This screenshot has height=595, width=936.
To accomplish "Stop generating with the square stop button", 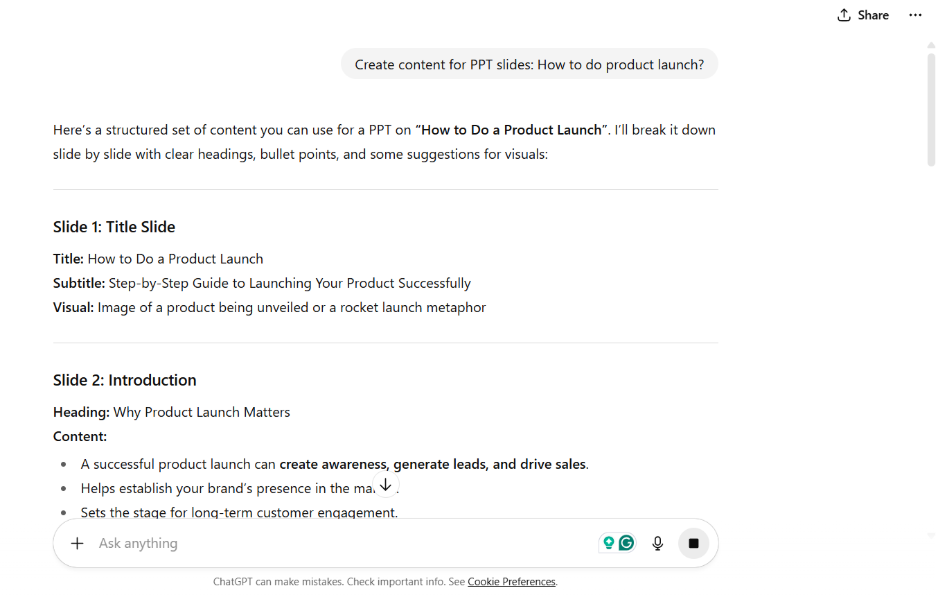I will pyautogui.click(x=693, y=543).
